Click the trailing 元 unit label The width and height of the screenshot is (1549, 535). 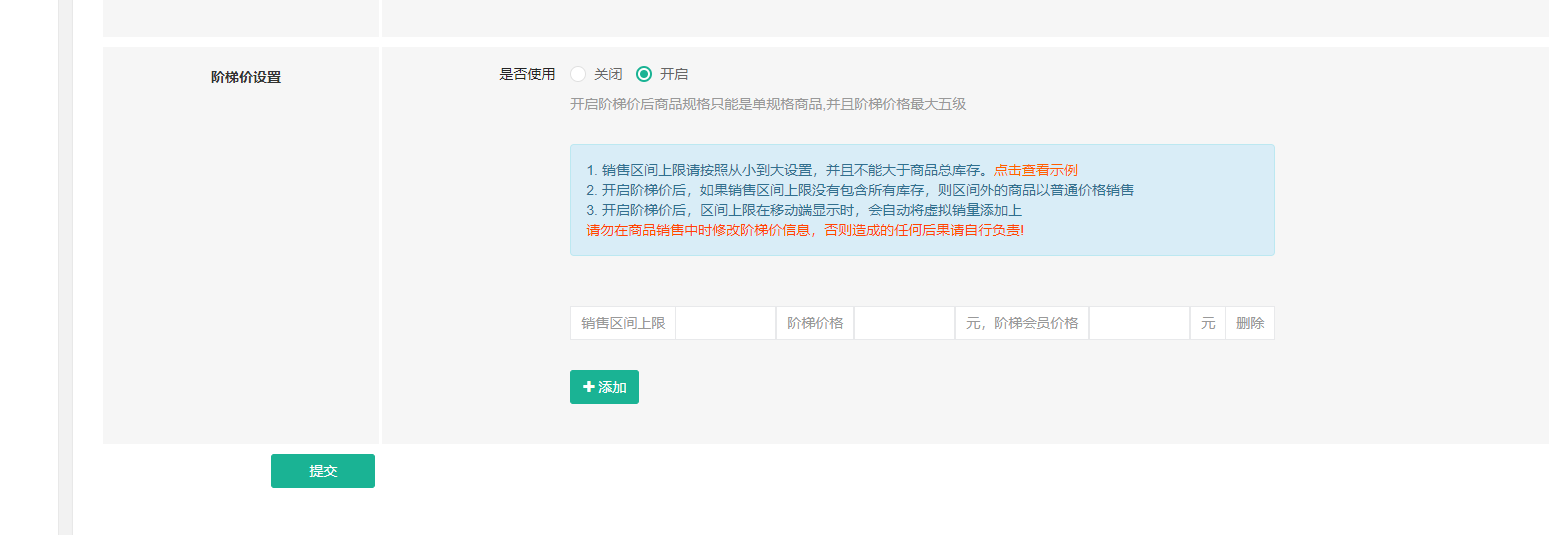[1208, 323]
